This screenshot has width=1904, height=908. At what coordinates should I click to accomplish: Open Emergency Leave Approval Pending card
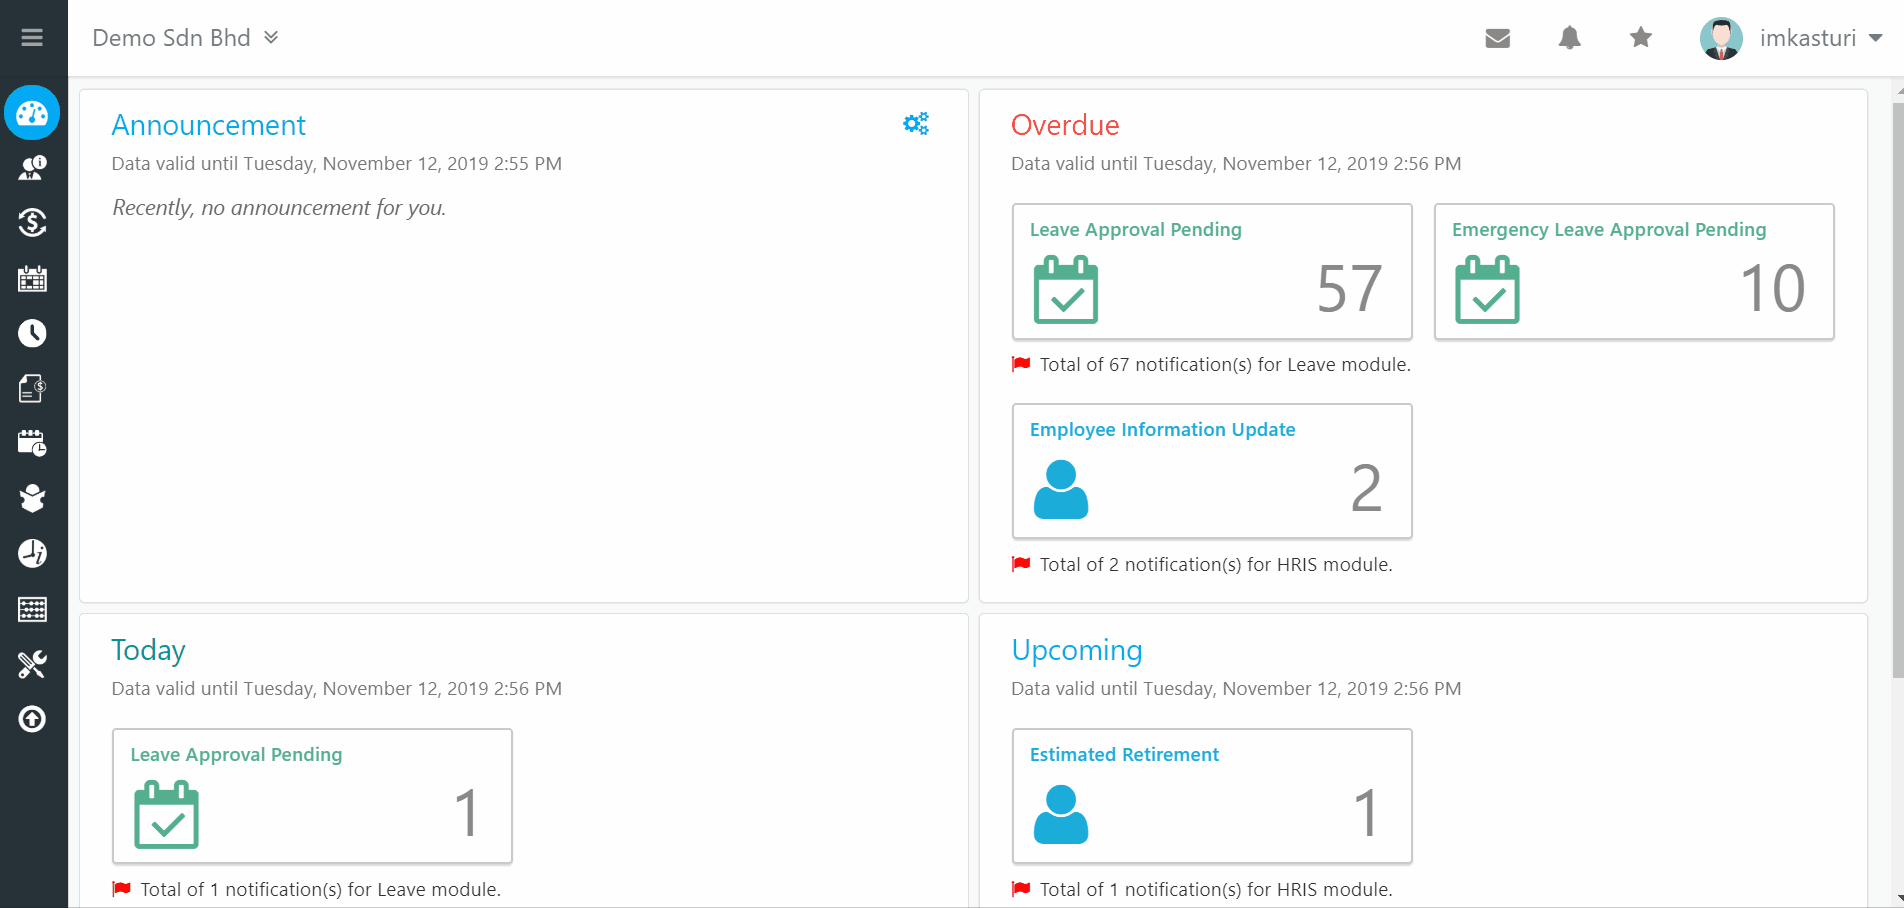tap(1634, 272)
